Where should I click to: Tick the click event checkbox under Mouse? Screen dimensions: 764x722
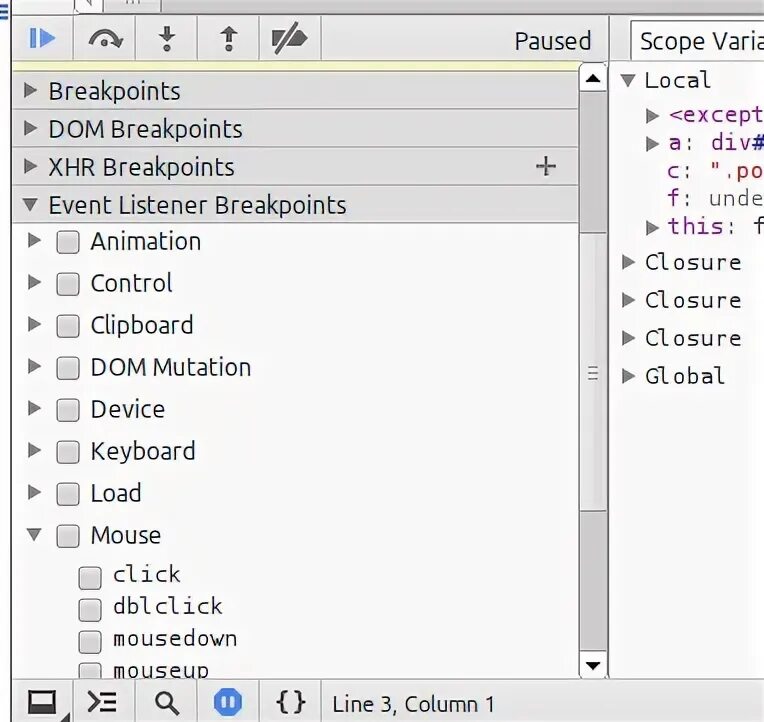click(90, 577)
